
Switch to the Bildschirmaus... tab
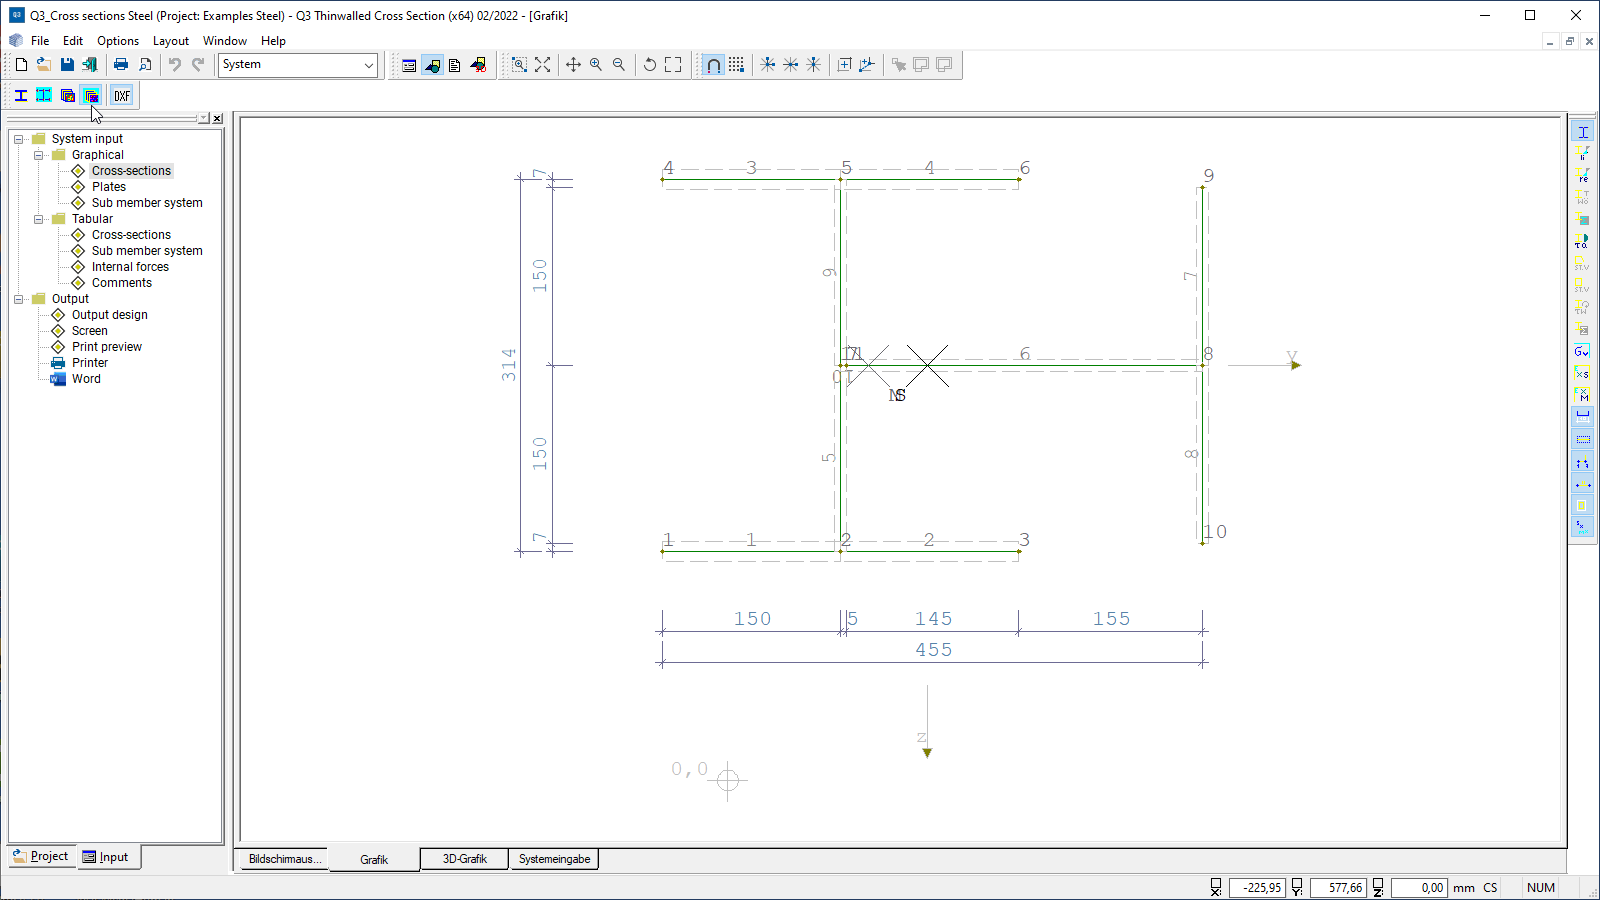285,859
